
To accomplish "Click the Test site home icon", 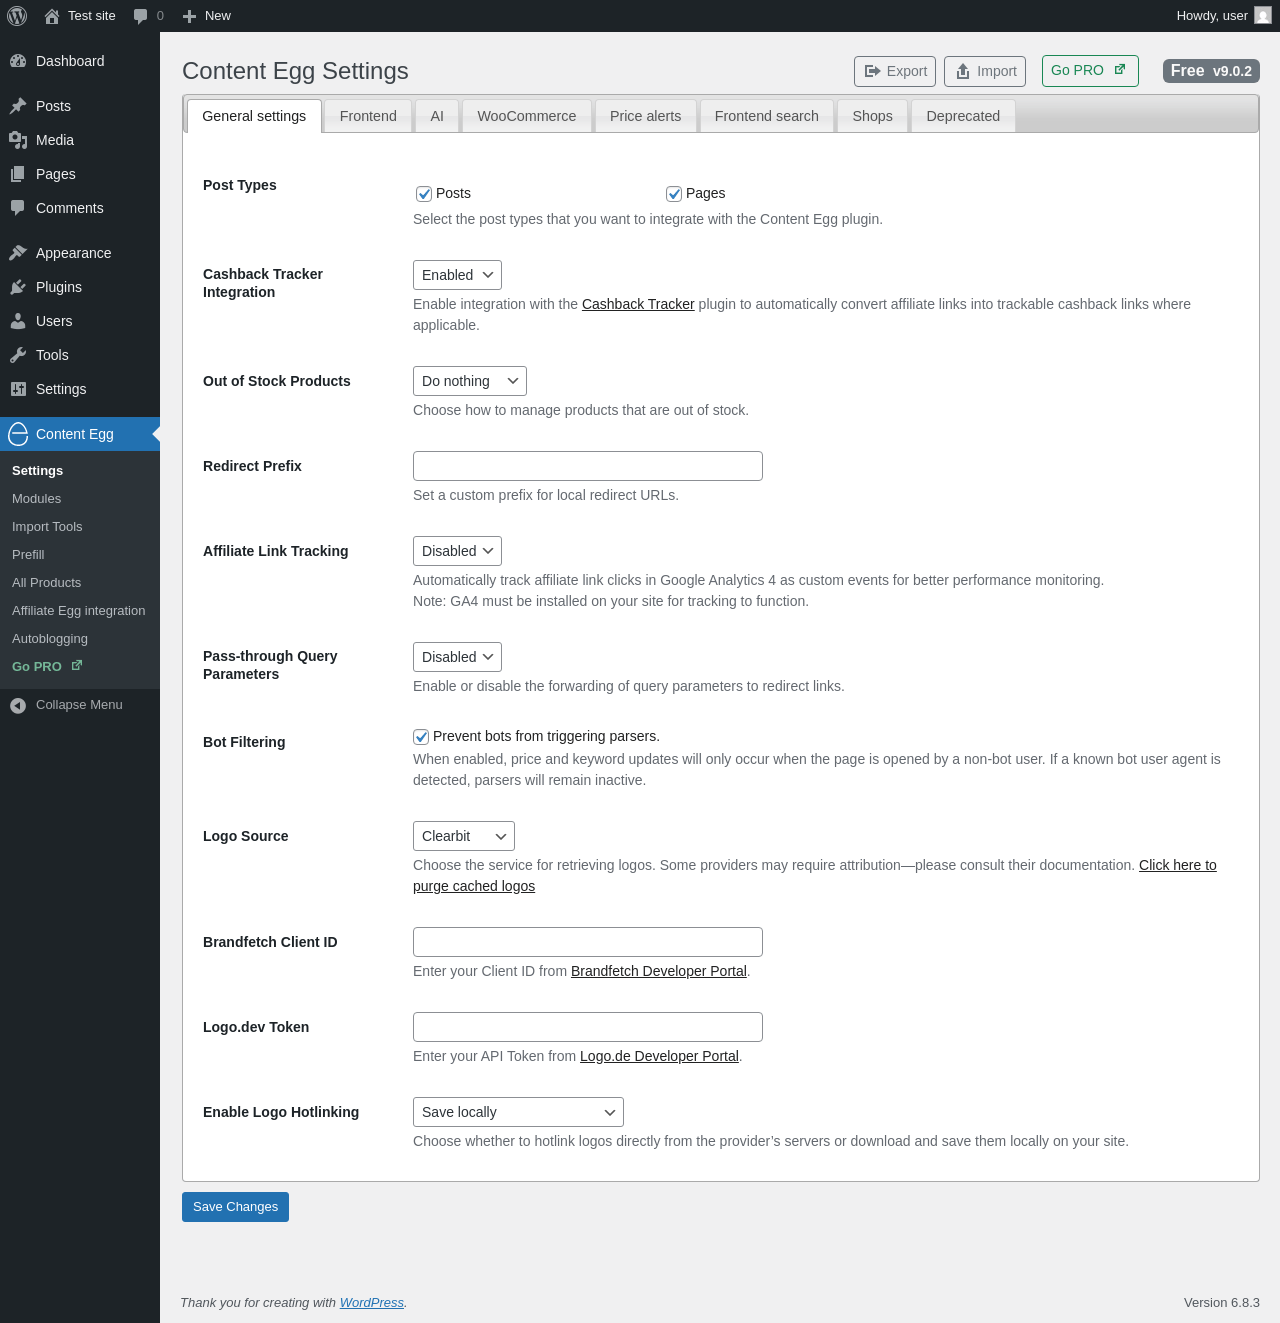I will pyautogui.click(x=52, y=16).
